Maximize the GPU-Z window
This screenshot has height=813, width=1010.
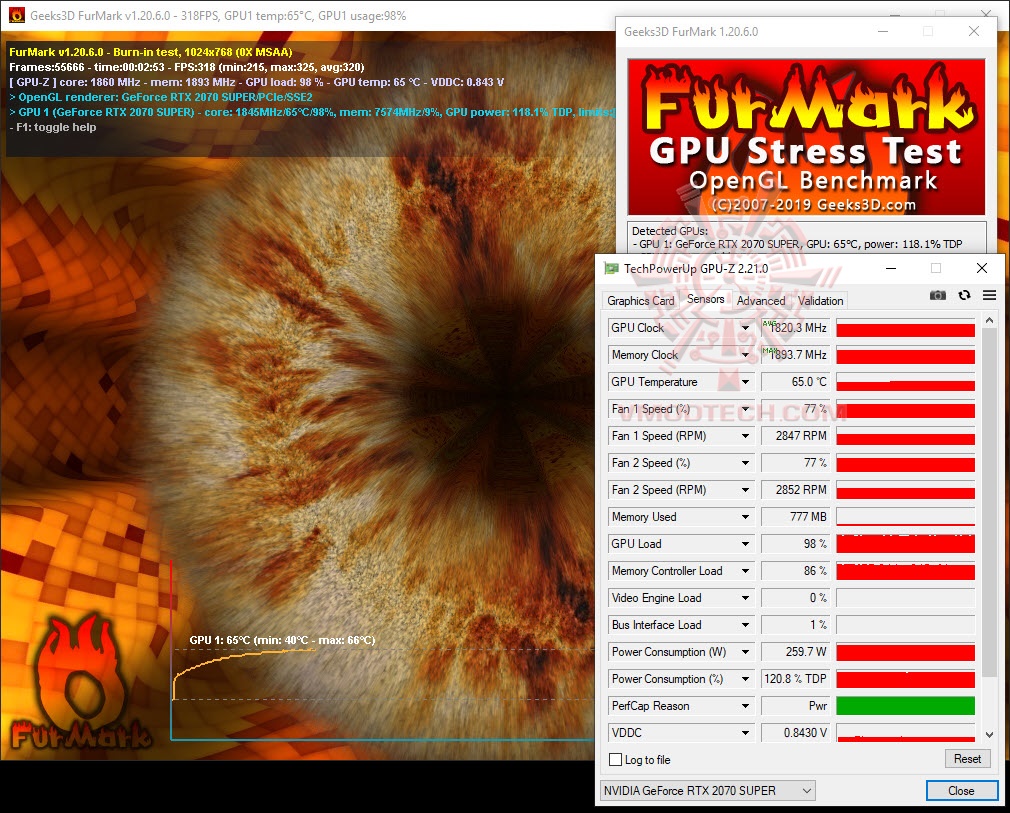[x=936, y=268]
